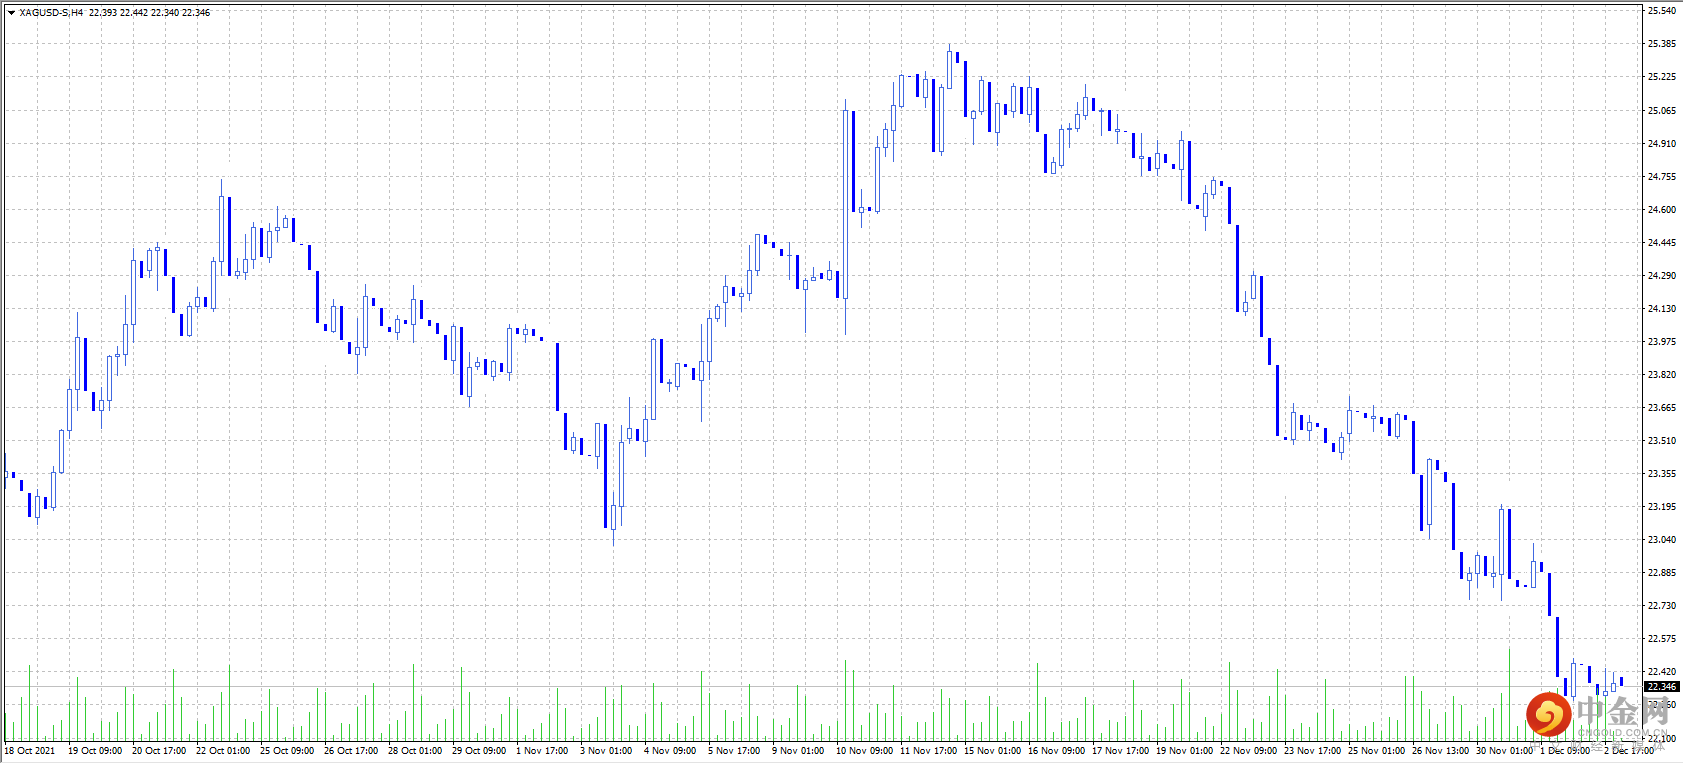Pick the 23.040 price scale value
The height and width of the screenshot is (764, 1683).
[1661, 540]
